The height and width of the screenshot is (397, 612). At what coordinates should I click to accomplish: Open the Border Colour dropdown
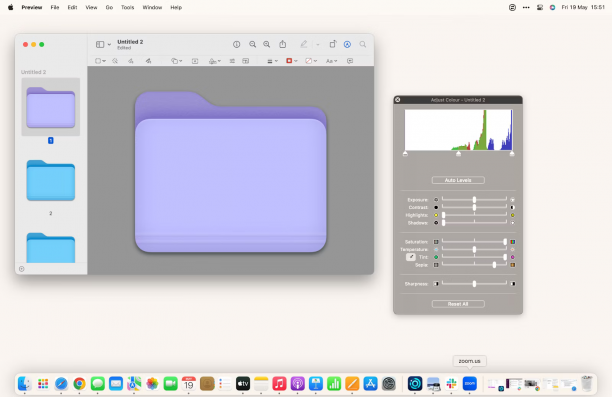(x=292, y=61)
